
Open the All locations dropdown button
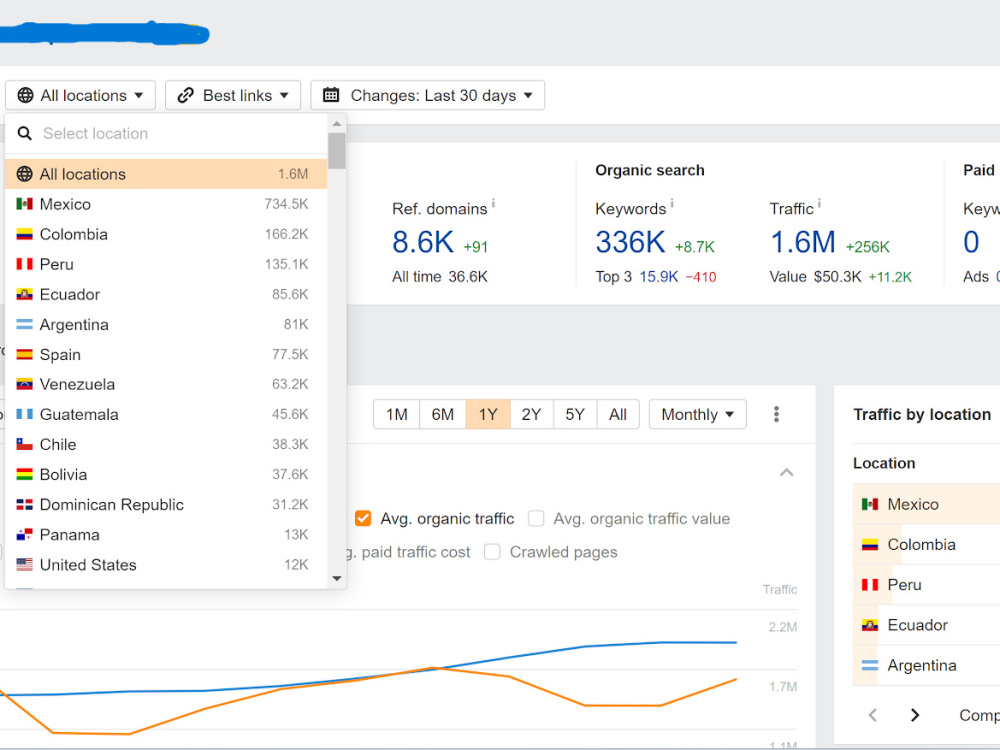[80, 95]
